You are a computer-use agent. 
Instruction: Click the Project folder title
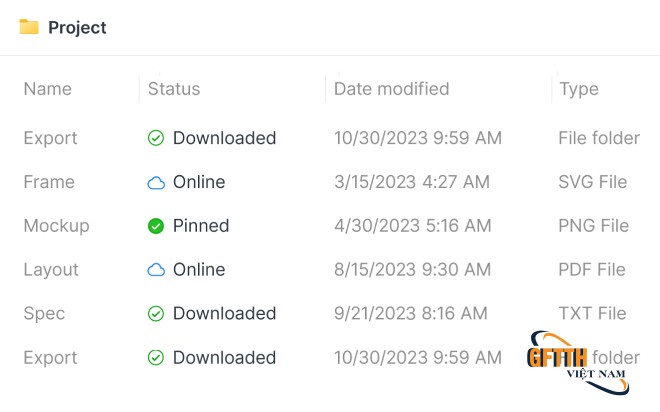tap(77, 28)
